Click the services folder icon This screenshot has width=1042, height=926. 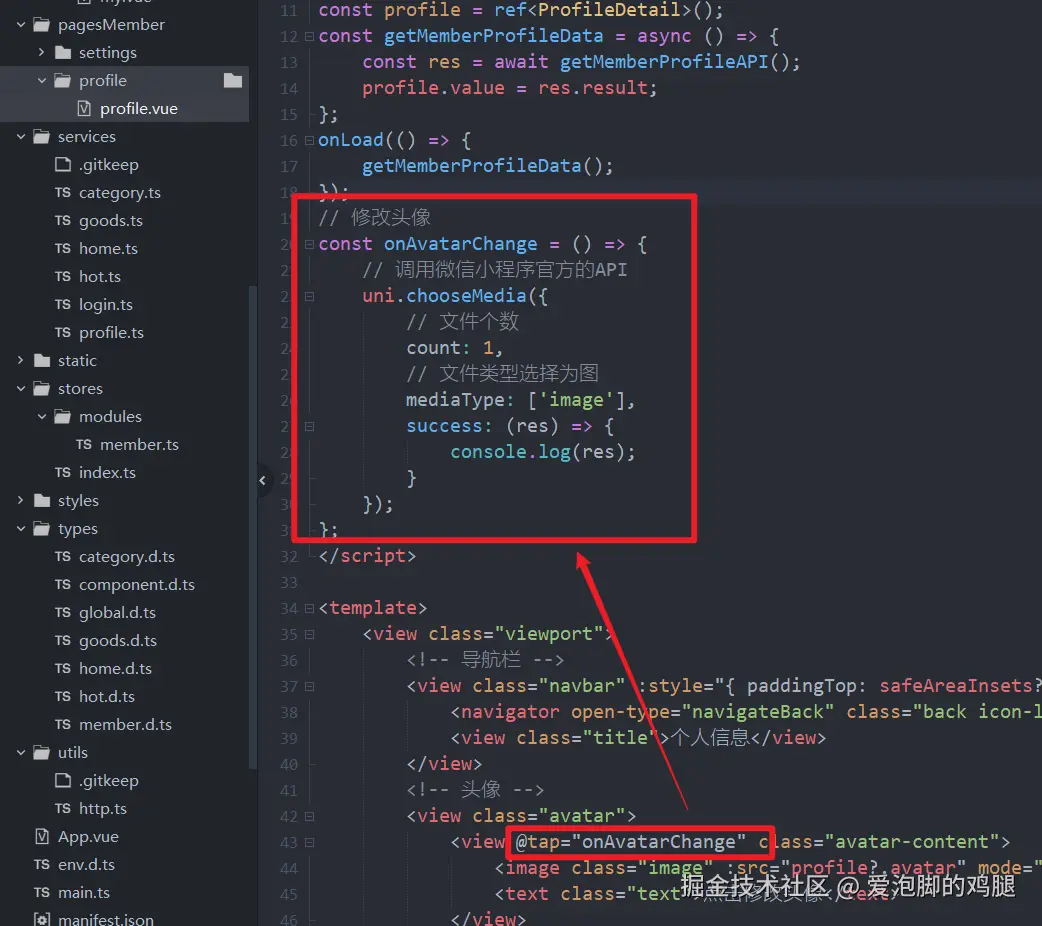click(x=42, y=136)
